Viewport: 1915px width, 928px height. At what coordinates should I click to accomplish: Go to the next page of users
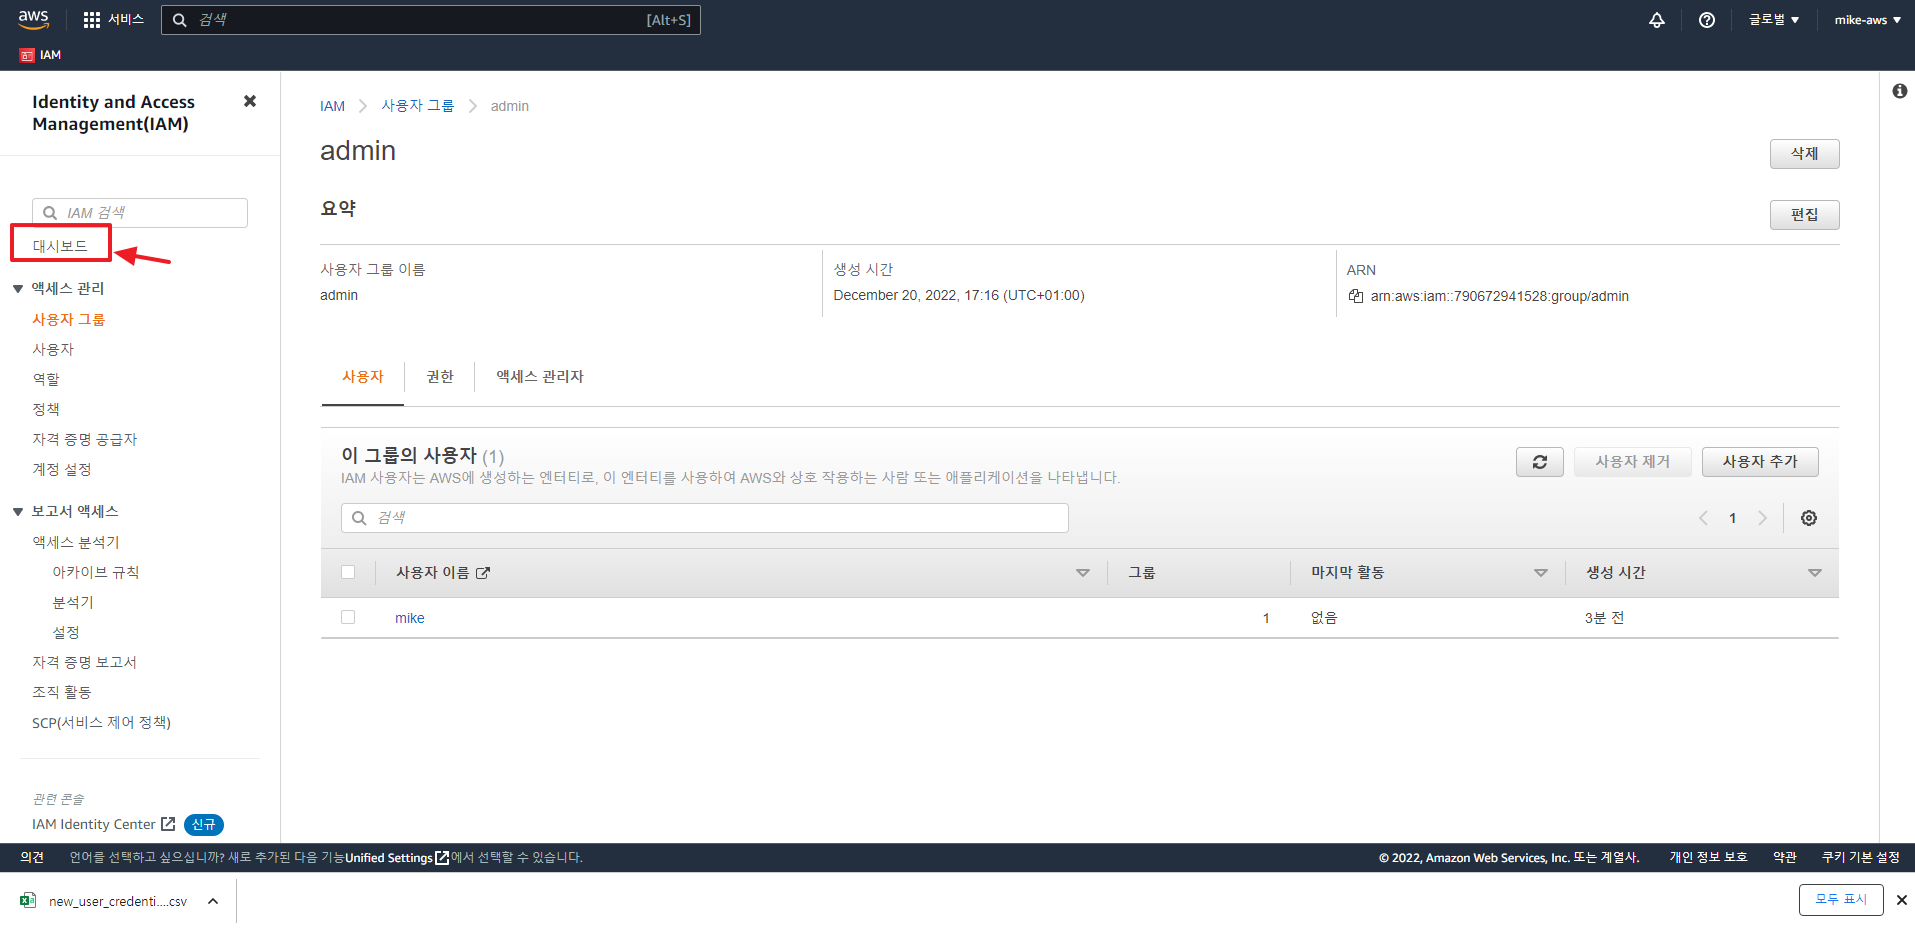[1762, 518]
